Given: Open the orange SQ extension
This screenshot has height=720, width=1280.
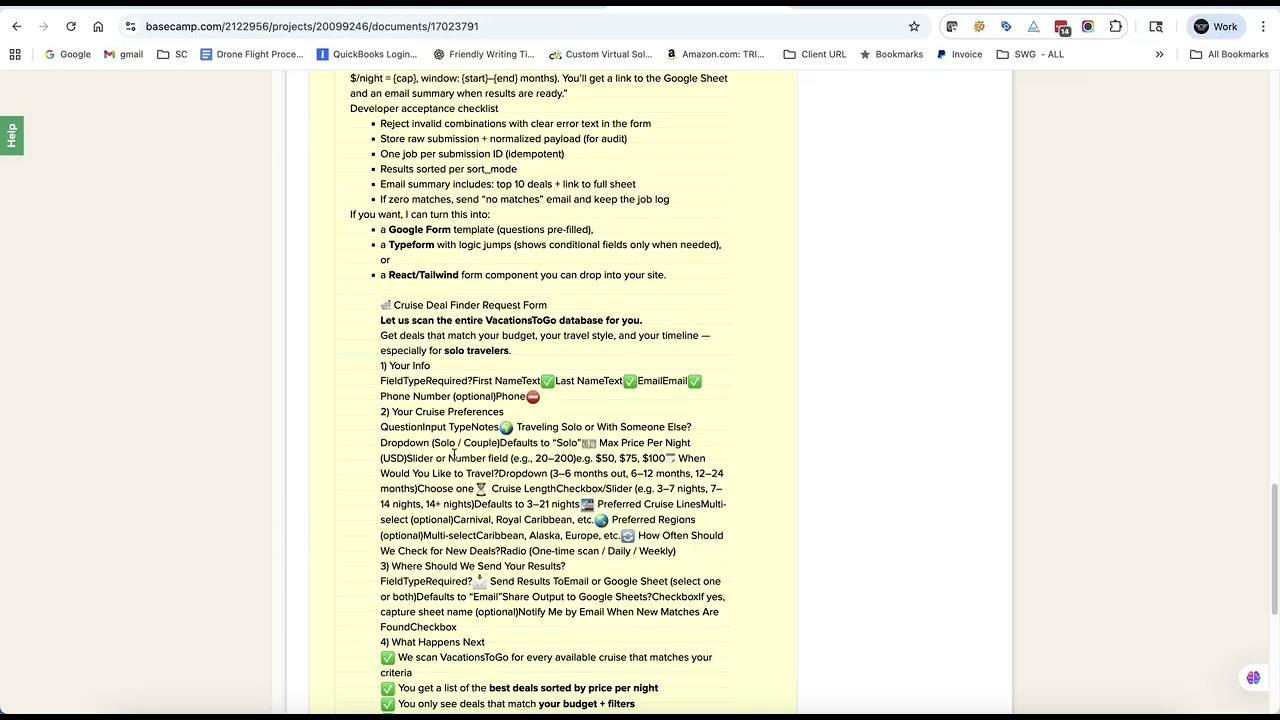Looking at the screenshot, I should coord(979,27).
